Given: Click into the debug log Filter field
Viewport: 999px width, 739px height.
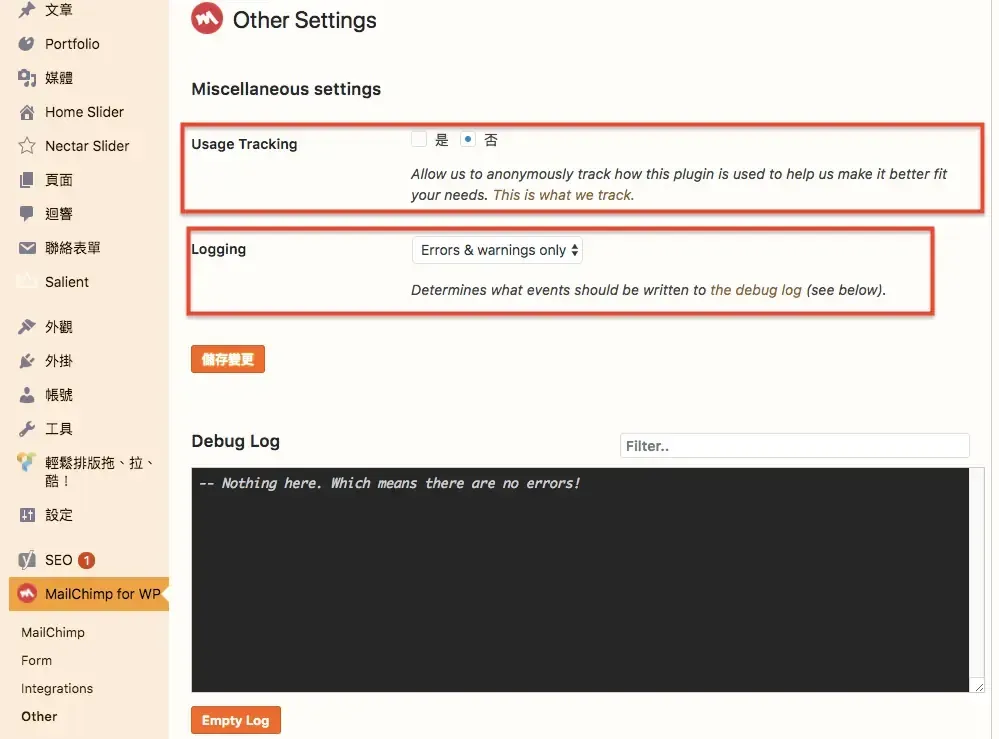Looking at the screenshot, I should coord(794,445).
